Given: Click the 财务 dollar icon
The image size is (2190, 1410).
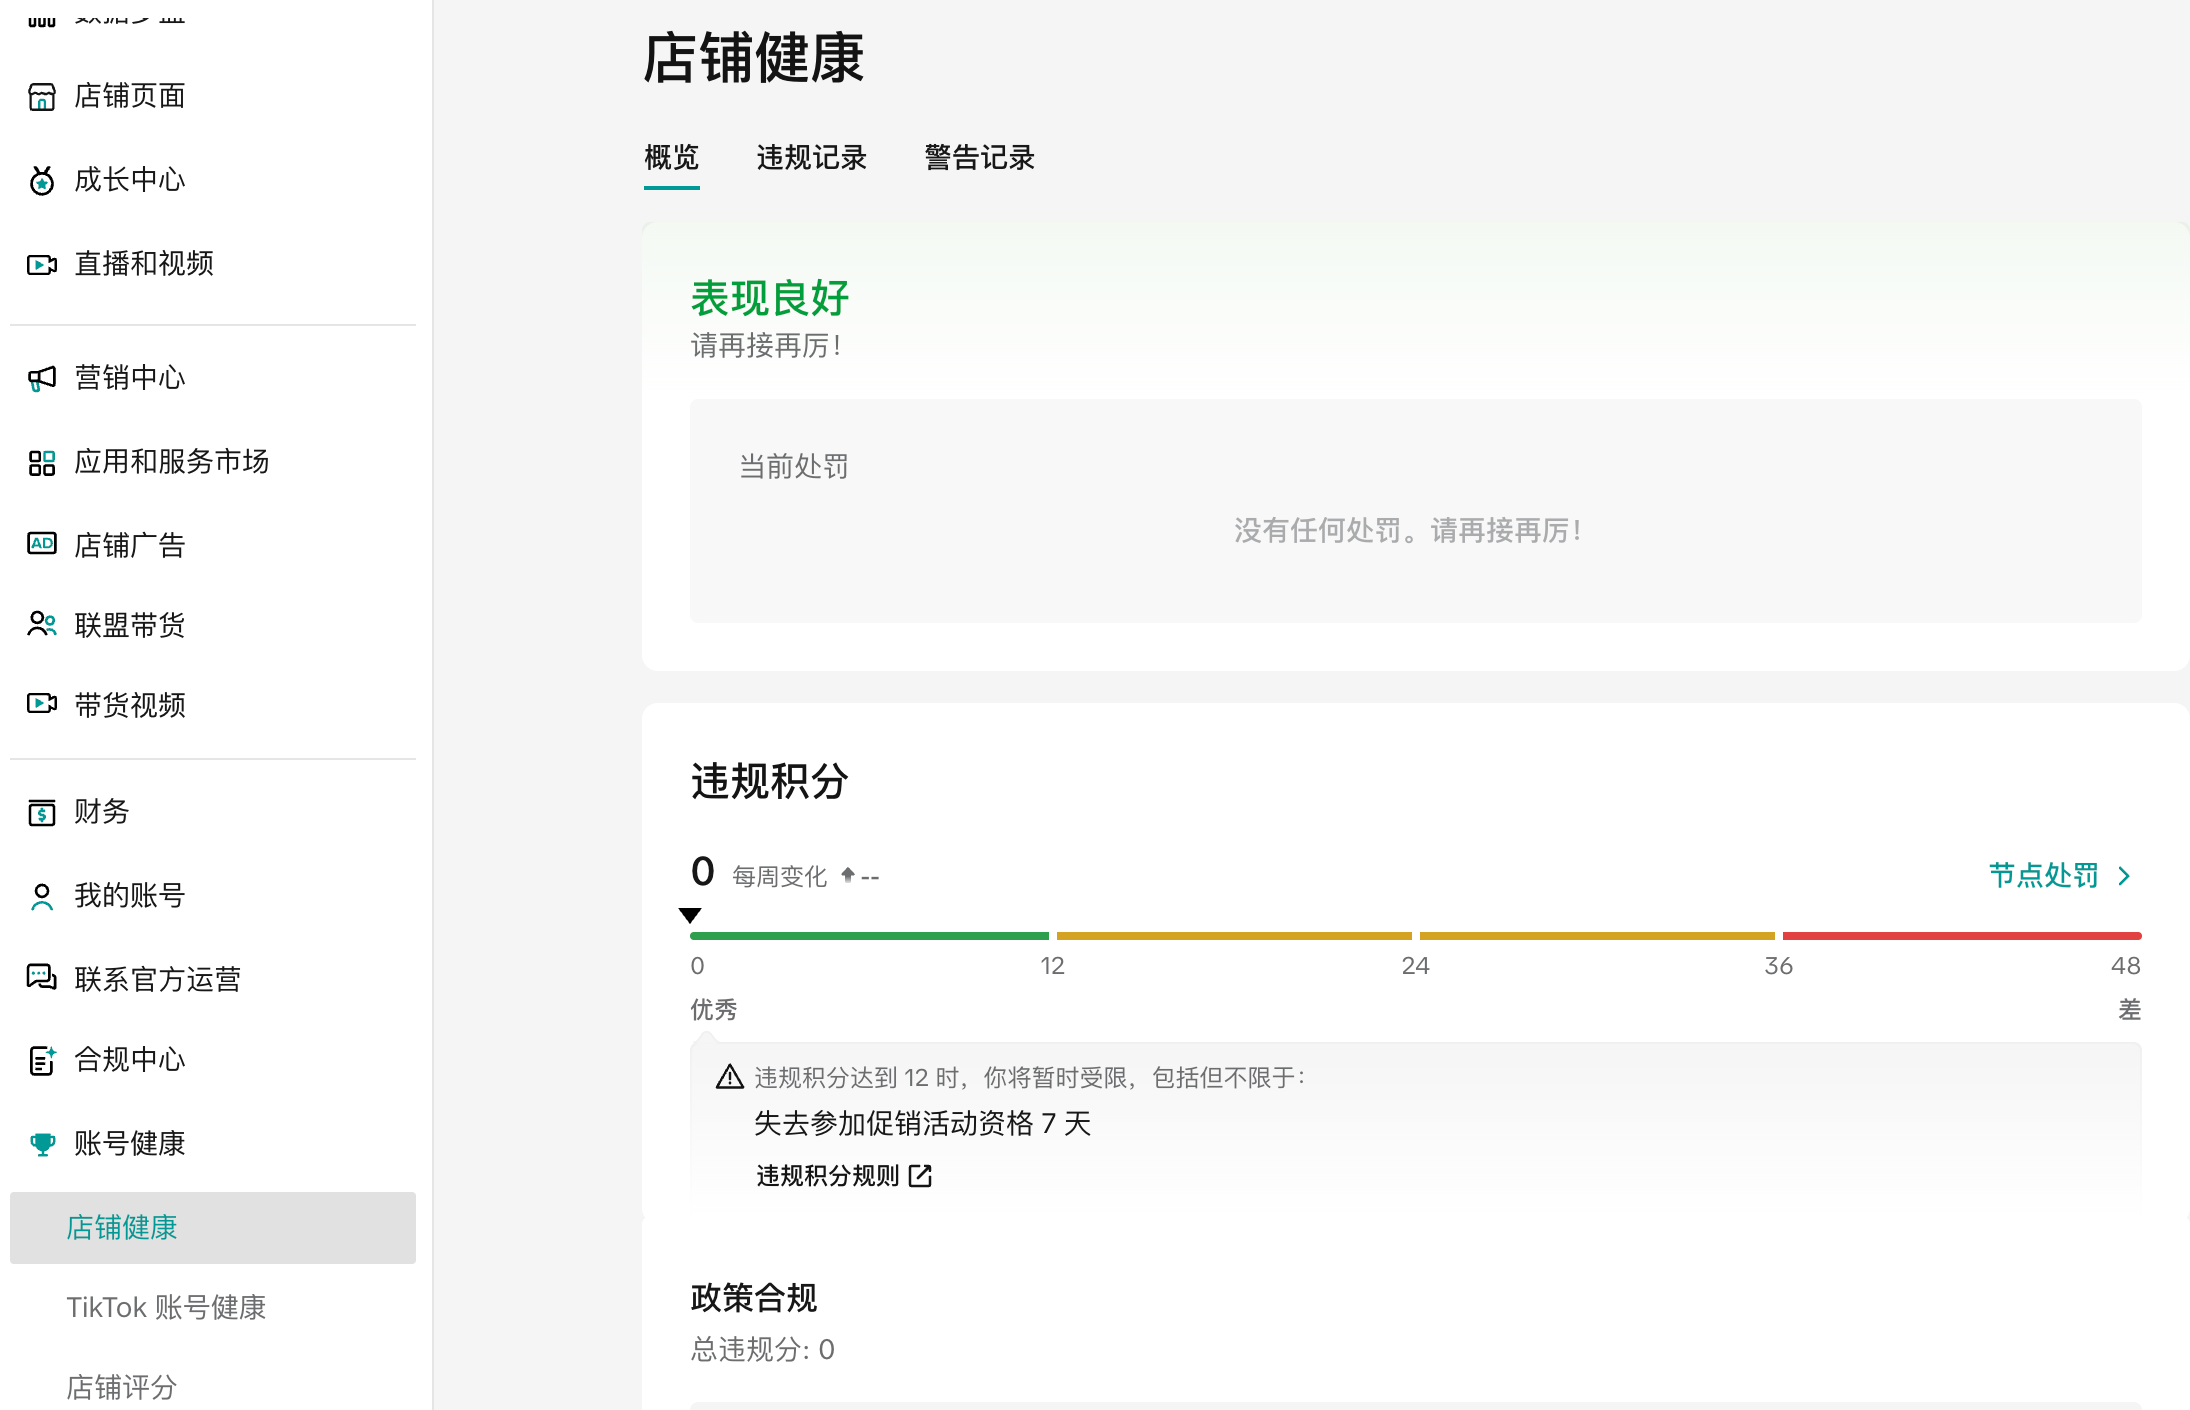Looking at the screenshot, I should point(42,813).
